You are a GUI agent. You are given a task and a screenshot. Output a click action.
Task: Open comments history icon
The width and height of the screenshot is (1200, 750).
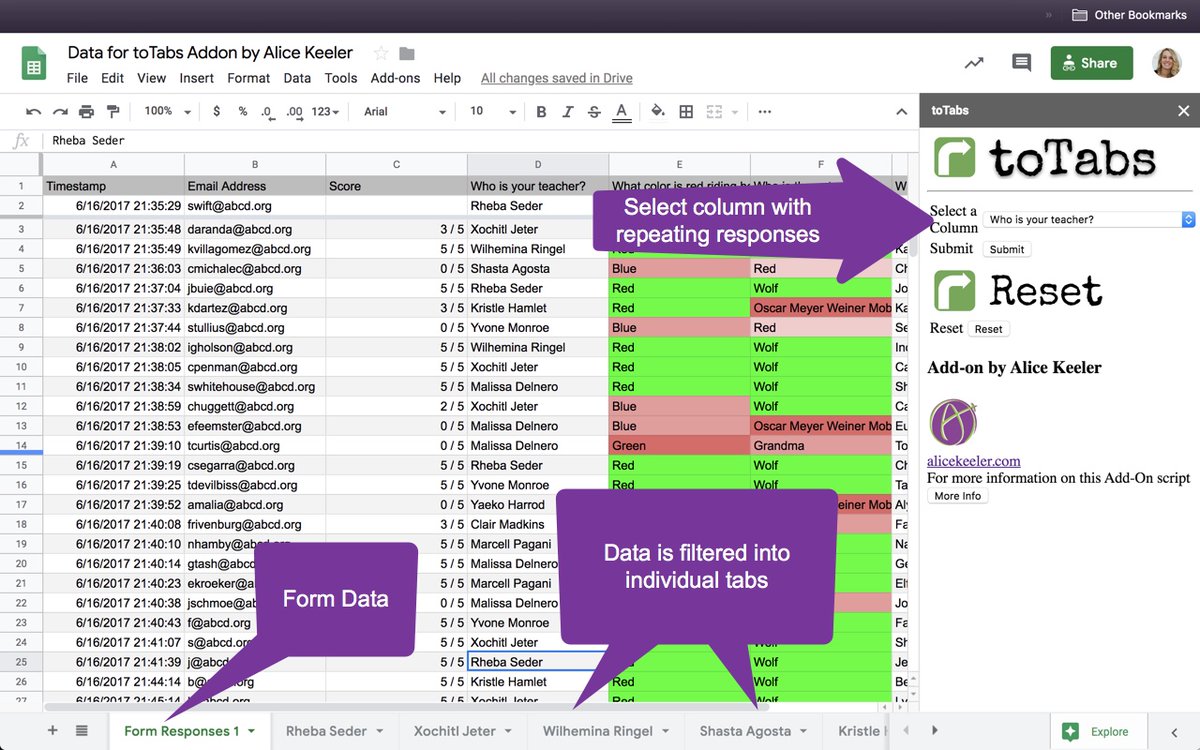(x=1021, y=62)
